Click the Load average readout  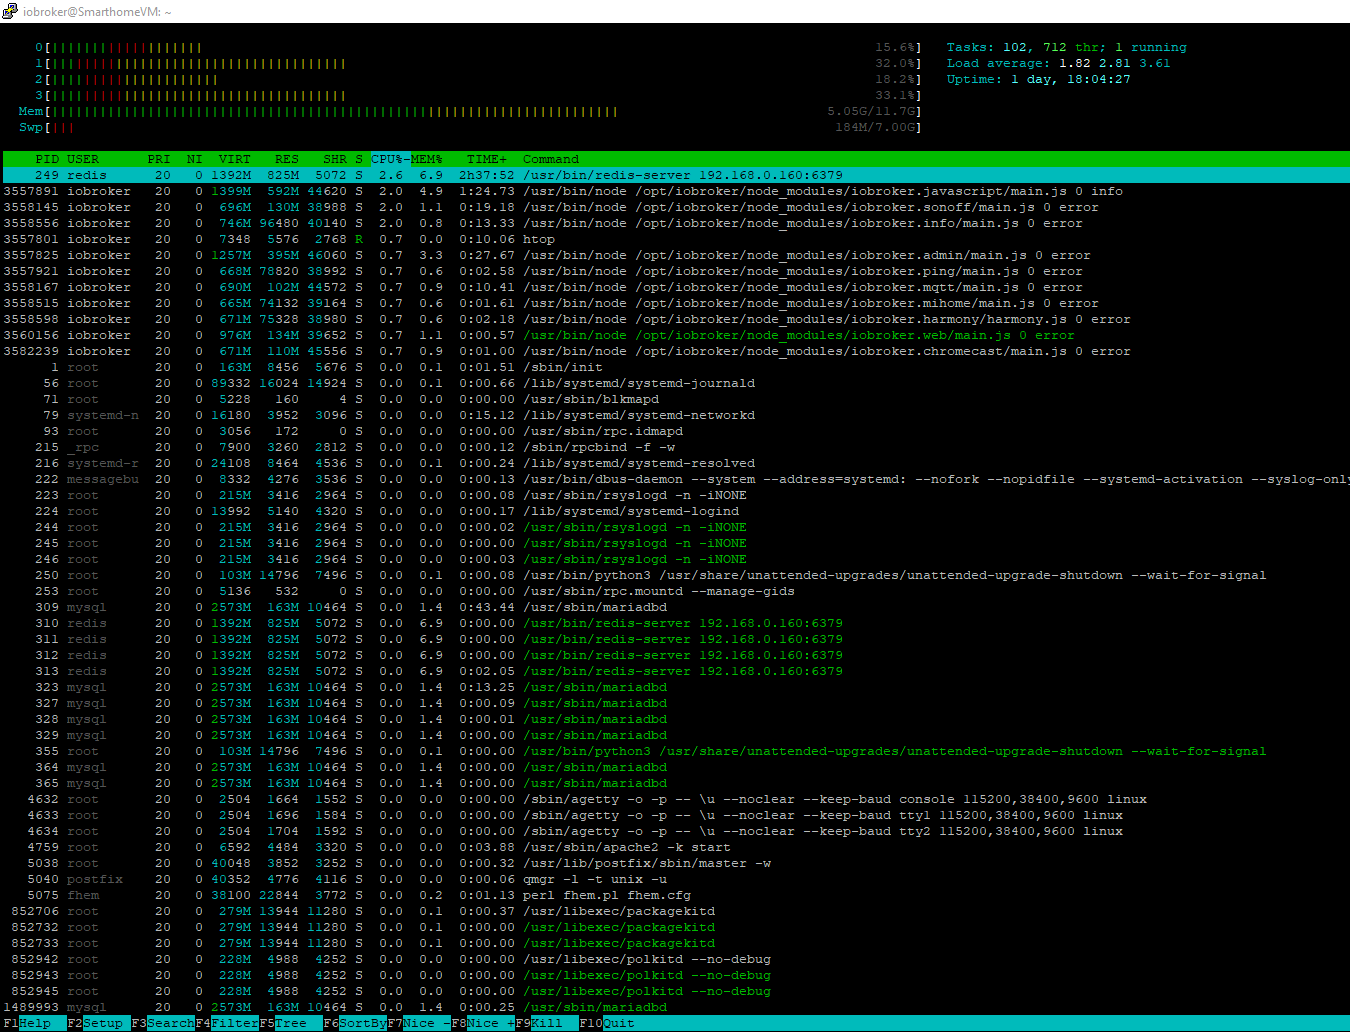click(x=1059, y=63)
